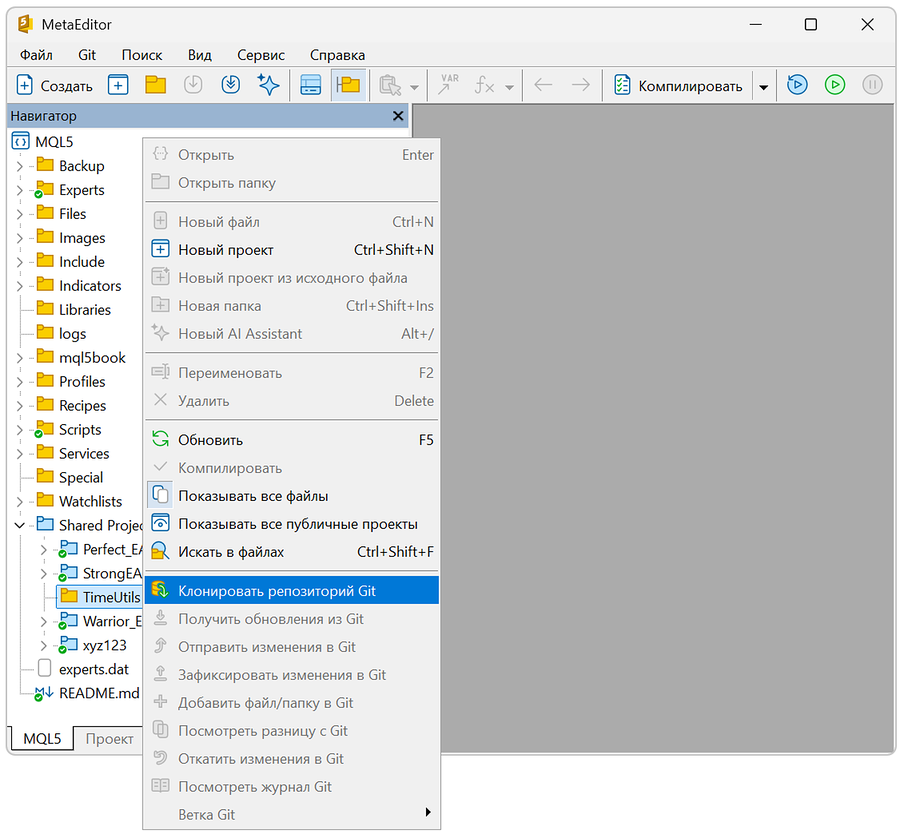The image size is (900, 834).
Task: Open the Файл menu
Action: click(x=36, y=55)
